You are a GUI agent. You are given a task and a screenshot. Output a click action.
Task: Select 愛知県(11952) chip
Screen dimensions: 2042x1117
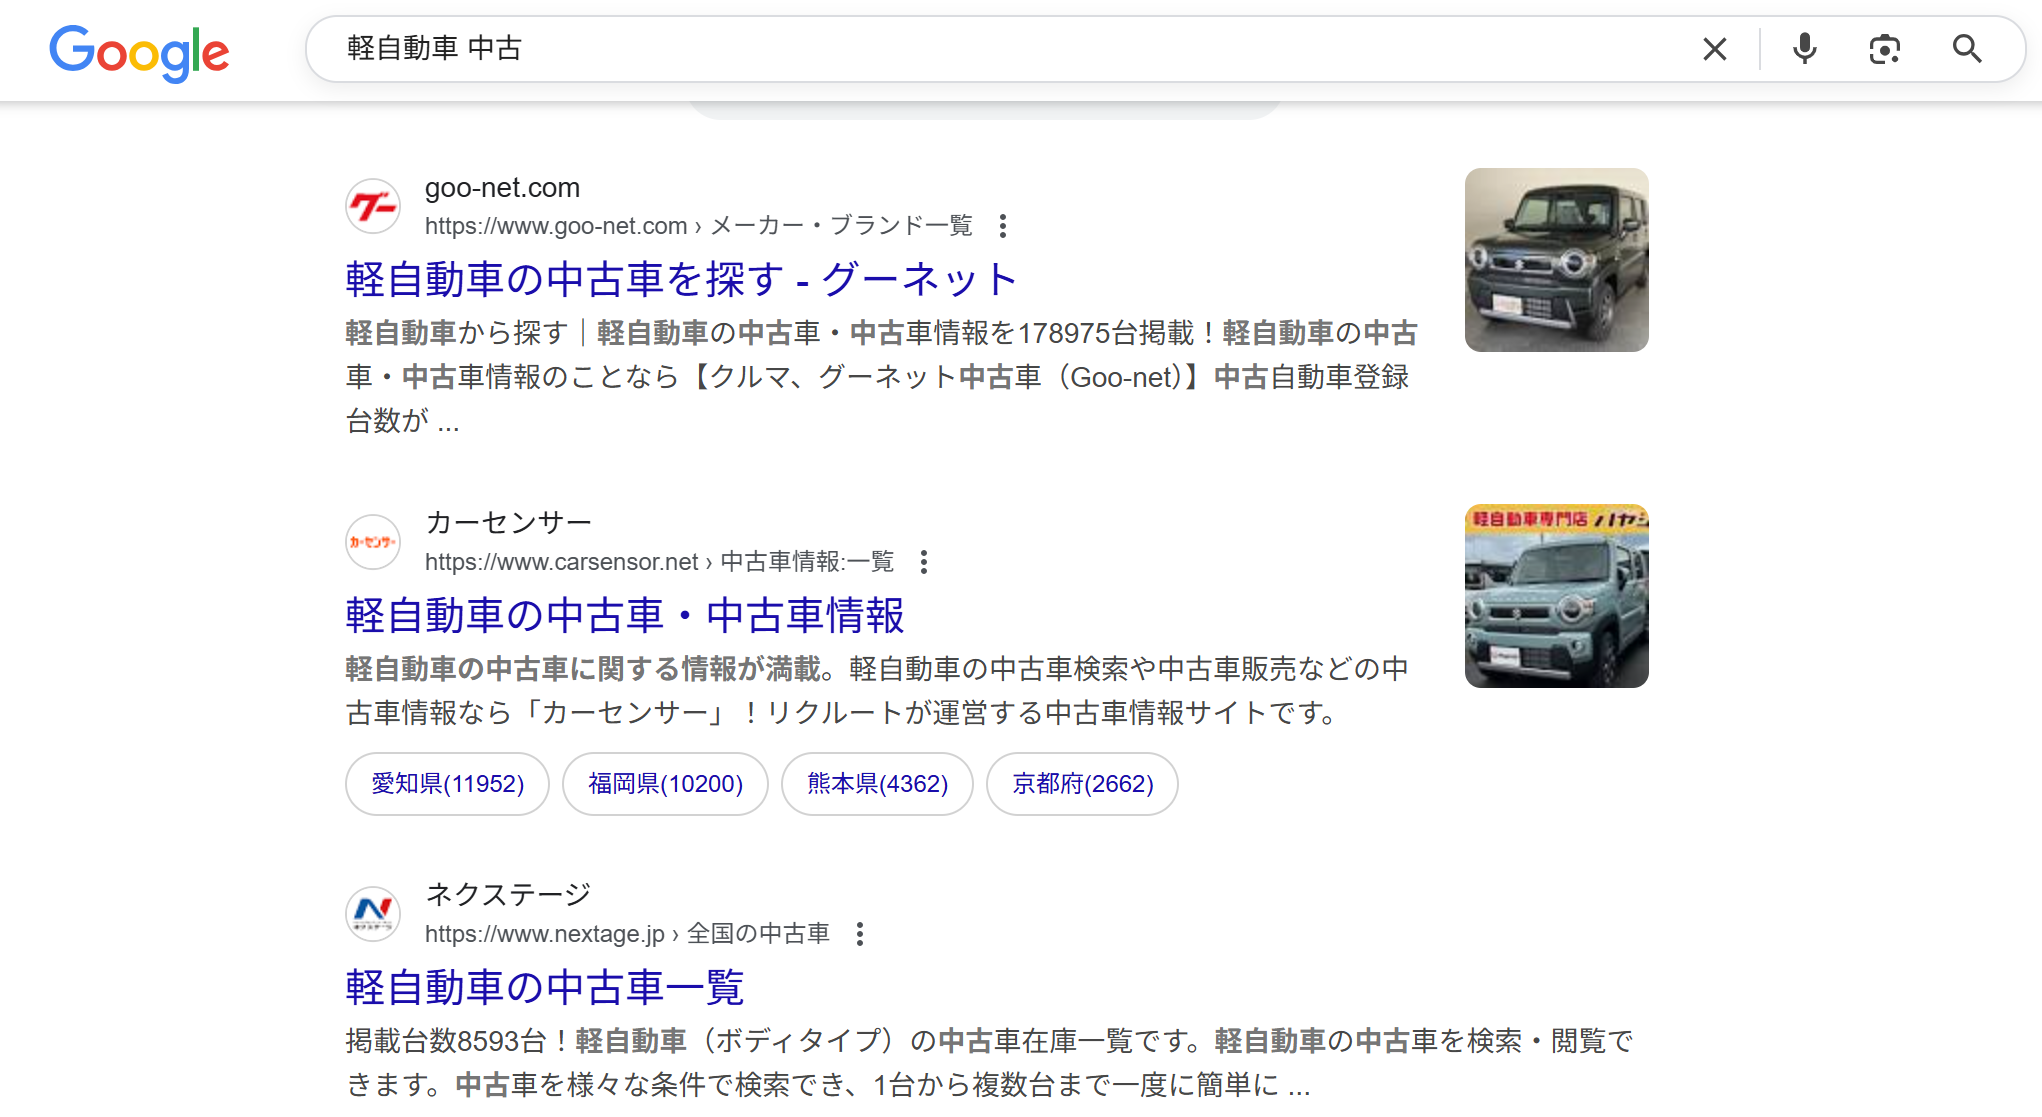point(447,784)
